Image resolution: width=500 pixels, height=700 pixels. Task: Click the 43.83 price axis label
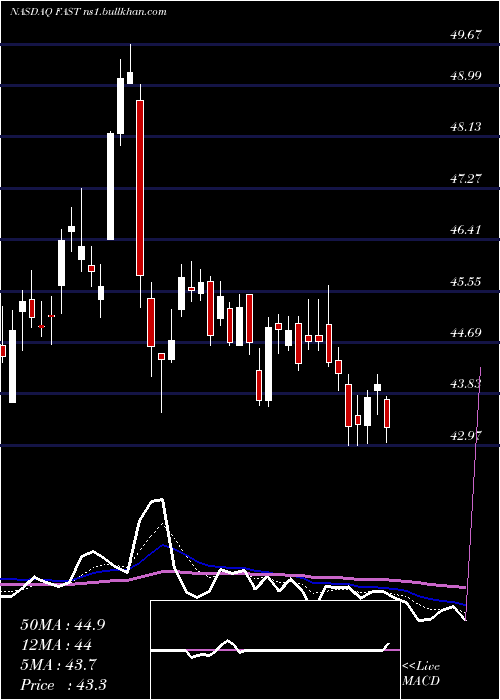467,384
